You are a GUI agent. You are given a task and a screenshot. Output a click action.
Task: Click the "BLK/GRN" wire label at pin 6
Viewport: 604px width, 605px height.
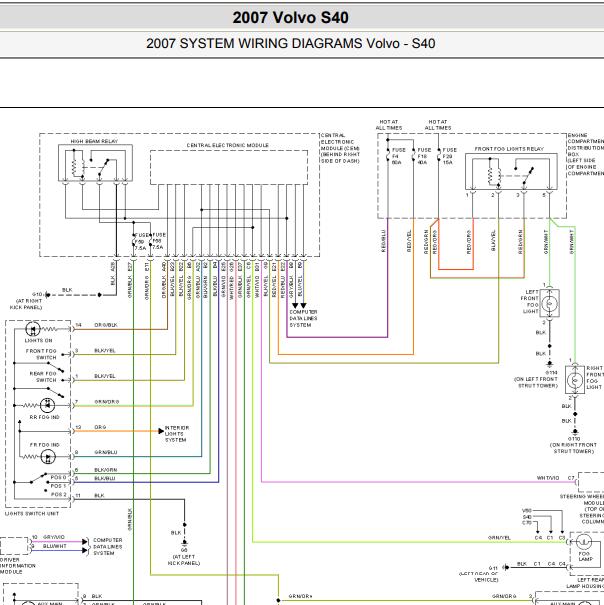point(105,470)
